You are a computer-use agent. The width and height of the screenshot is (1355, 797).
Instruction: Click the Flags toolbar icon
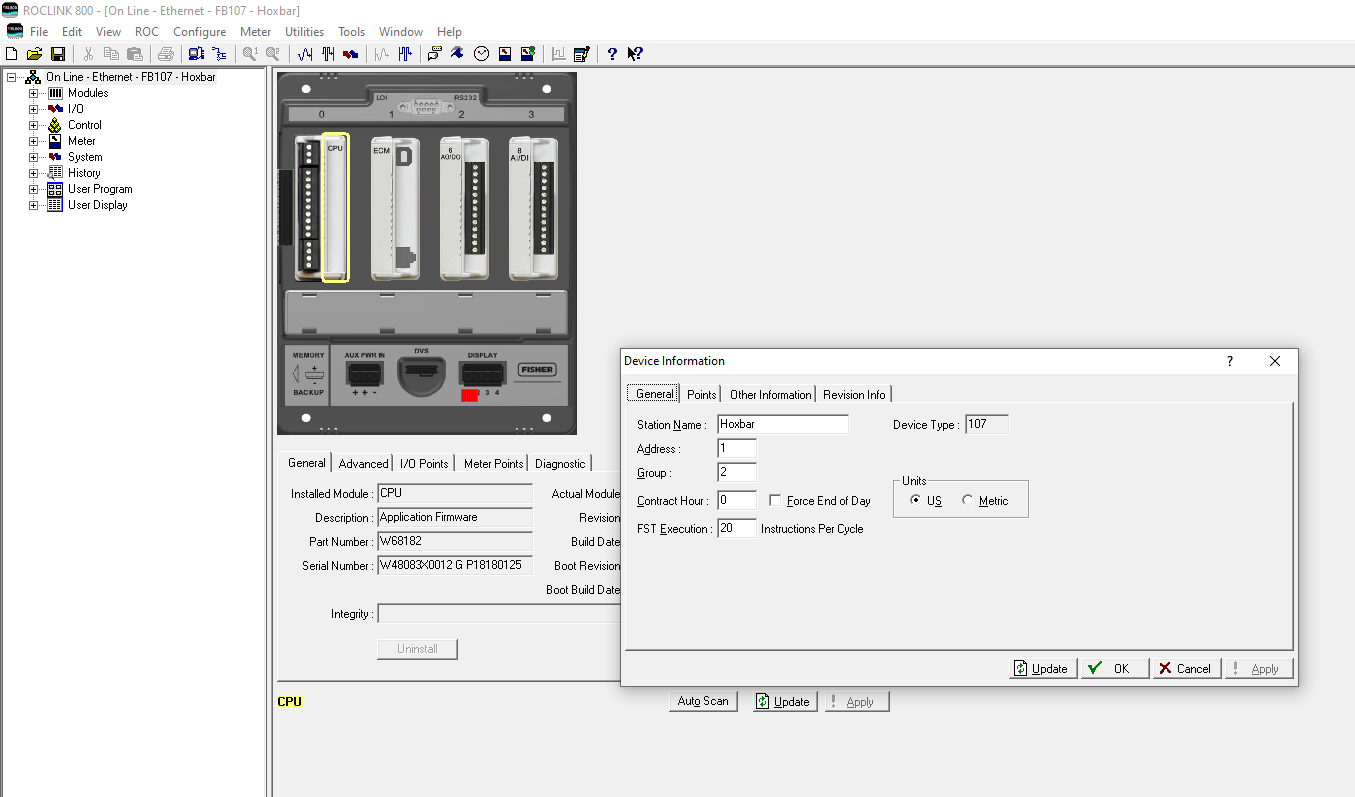(x=349, y=53)
